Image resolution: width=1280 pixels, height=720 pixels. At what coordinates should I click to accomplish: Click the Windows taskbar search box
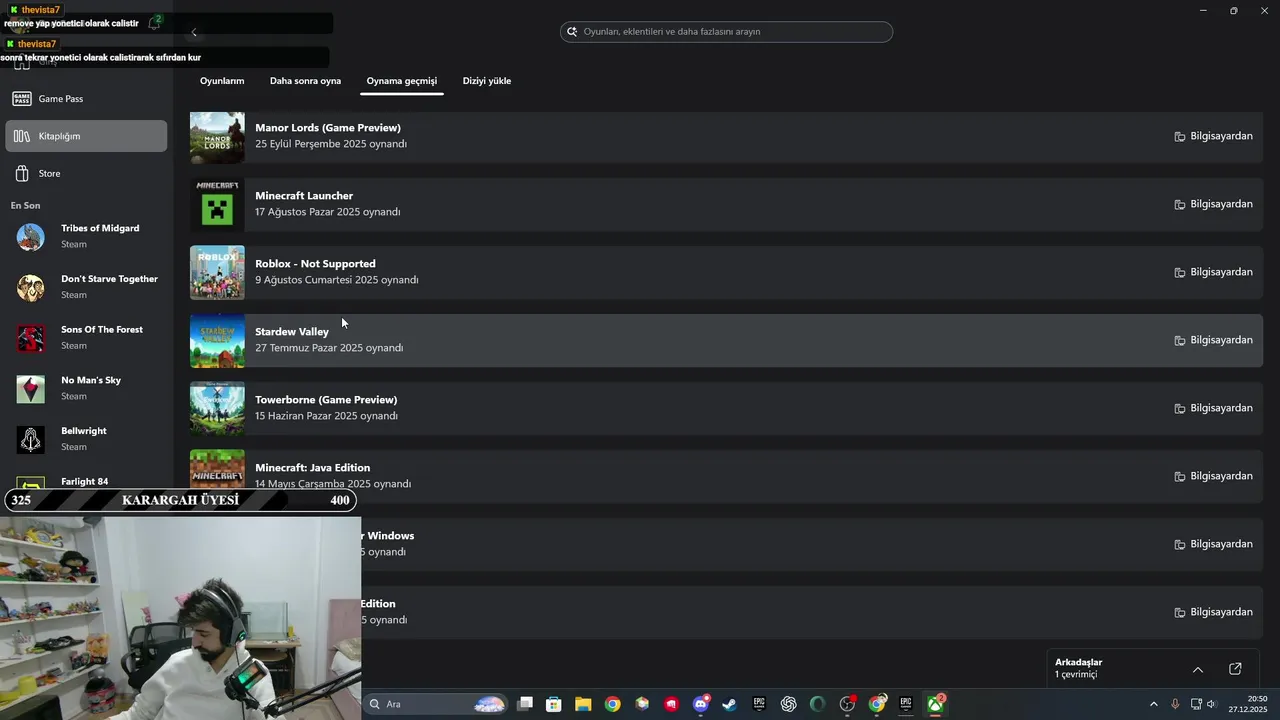435,704
